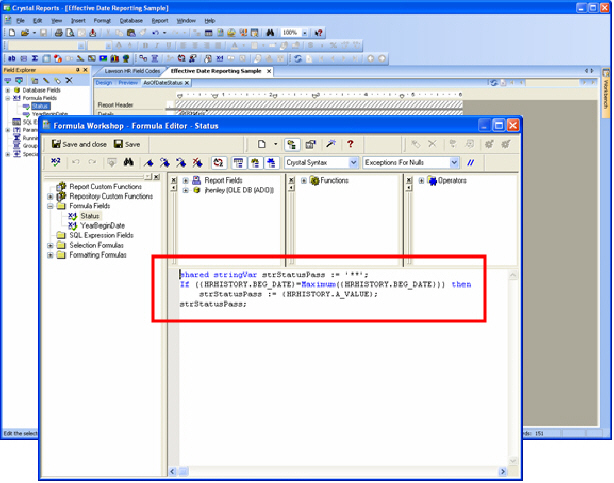Expand the Operators tree node

pyautogui.click(x=421, y=181)
